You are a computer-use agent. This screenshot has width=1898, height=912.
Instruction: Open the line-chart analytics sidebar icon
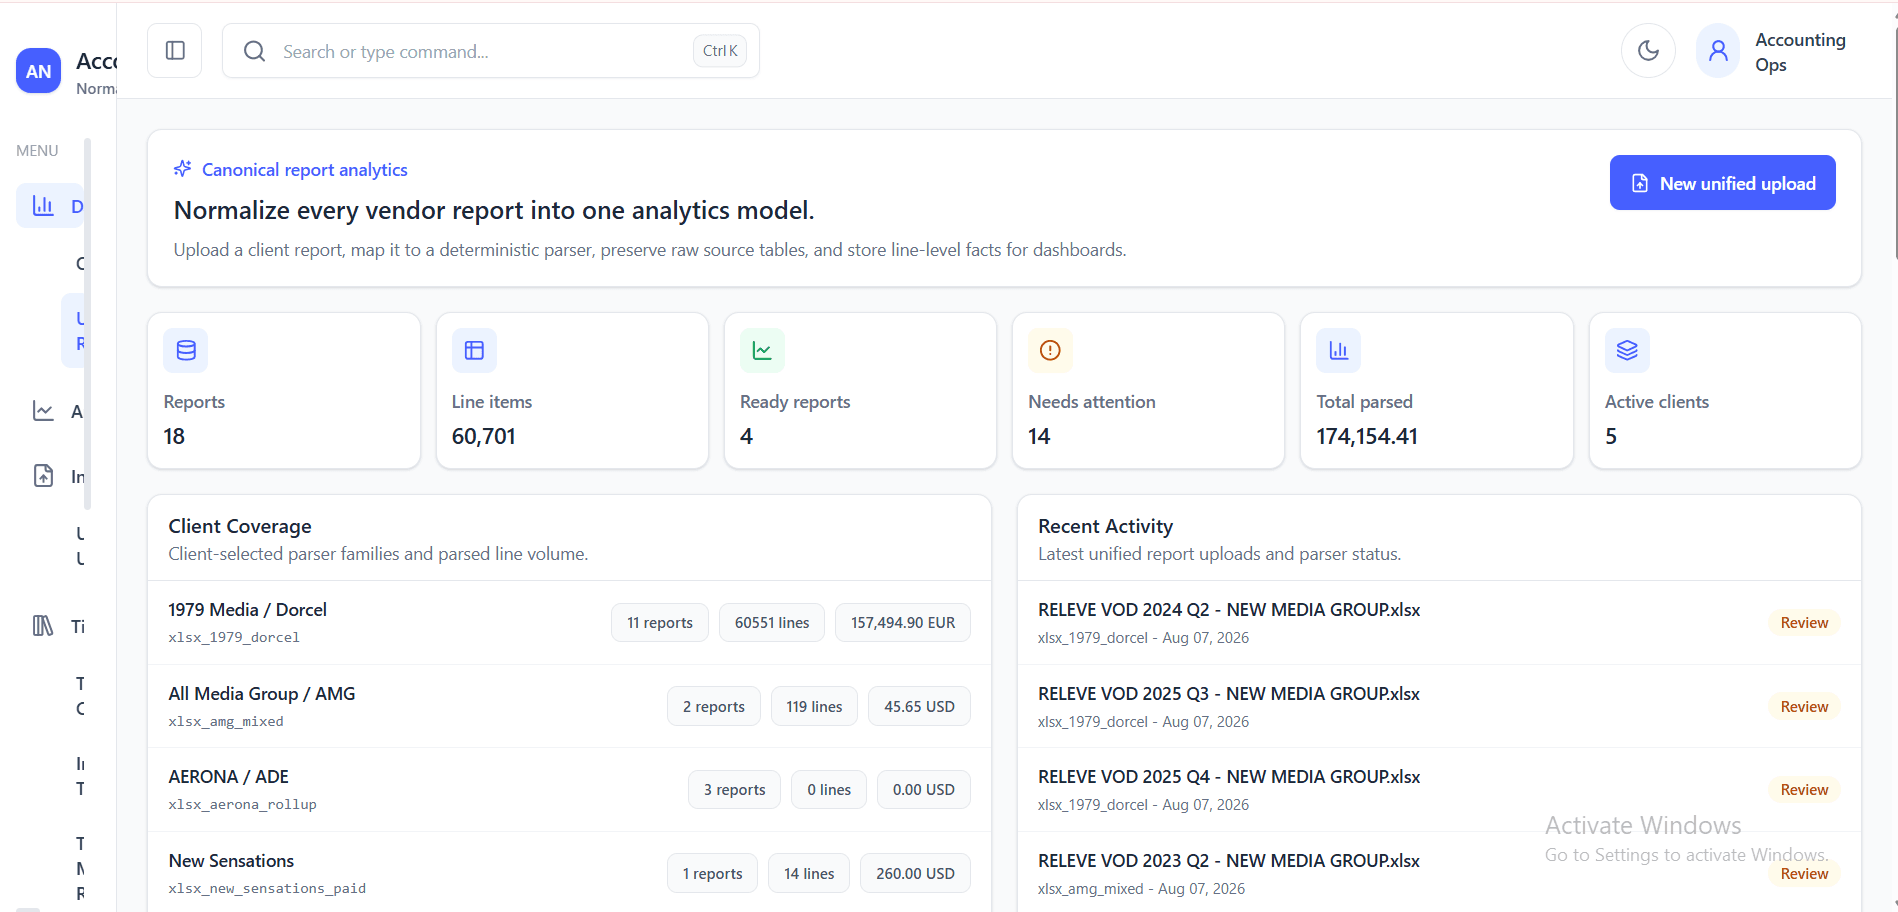(43, 410)
